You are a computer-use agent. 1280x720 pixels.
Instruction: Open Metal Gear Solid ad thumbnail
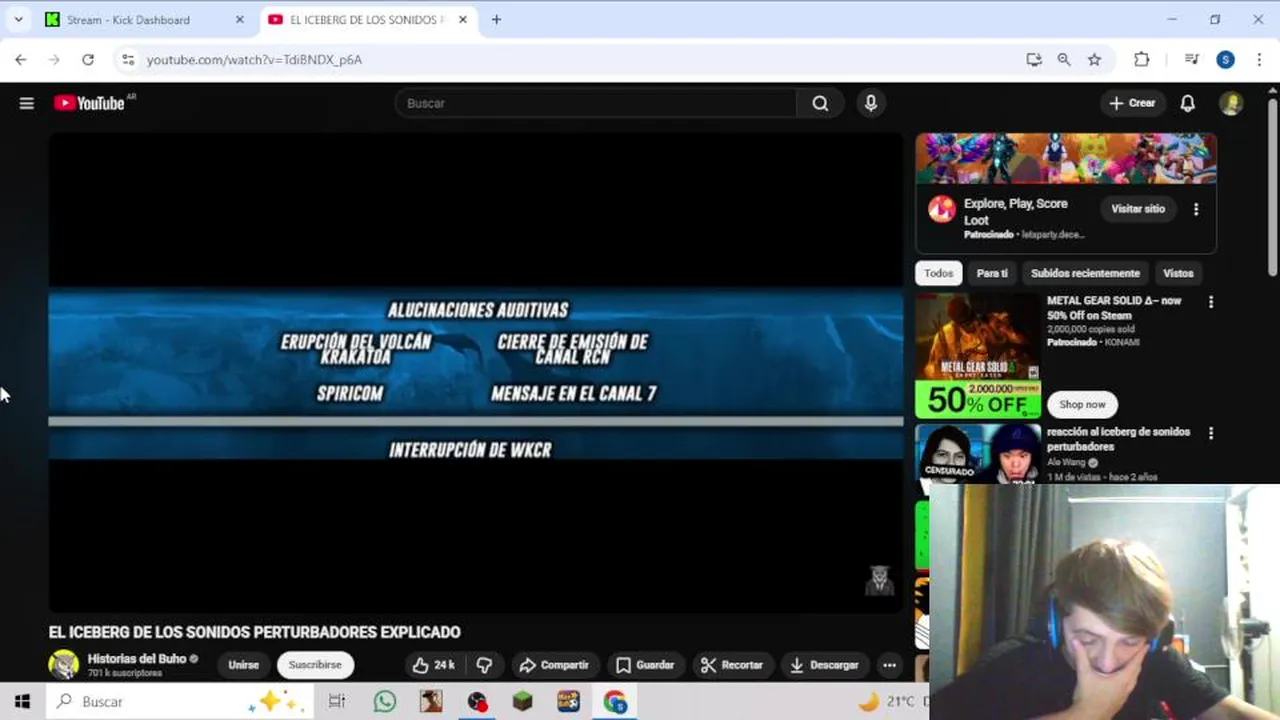click(x=978, y=355)
